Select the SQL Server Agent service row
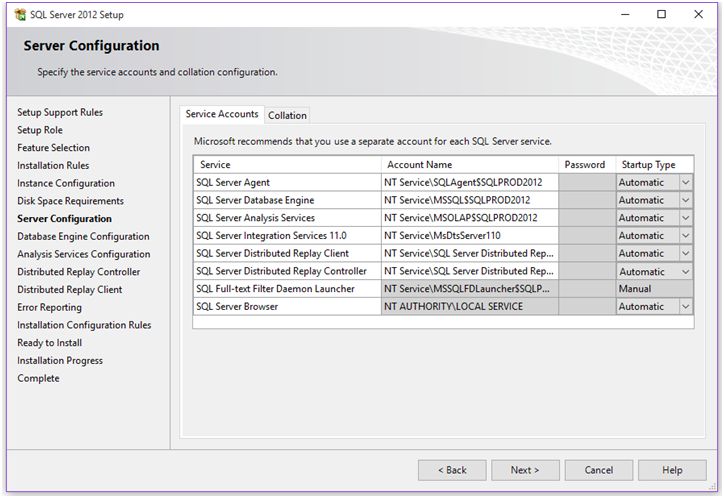Screen dimensions: 724x498 click(x=287, y=182)
